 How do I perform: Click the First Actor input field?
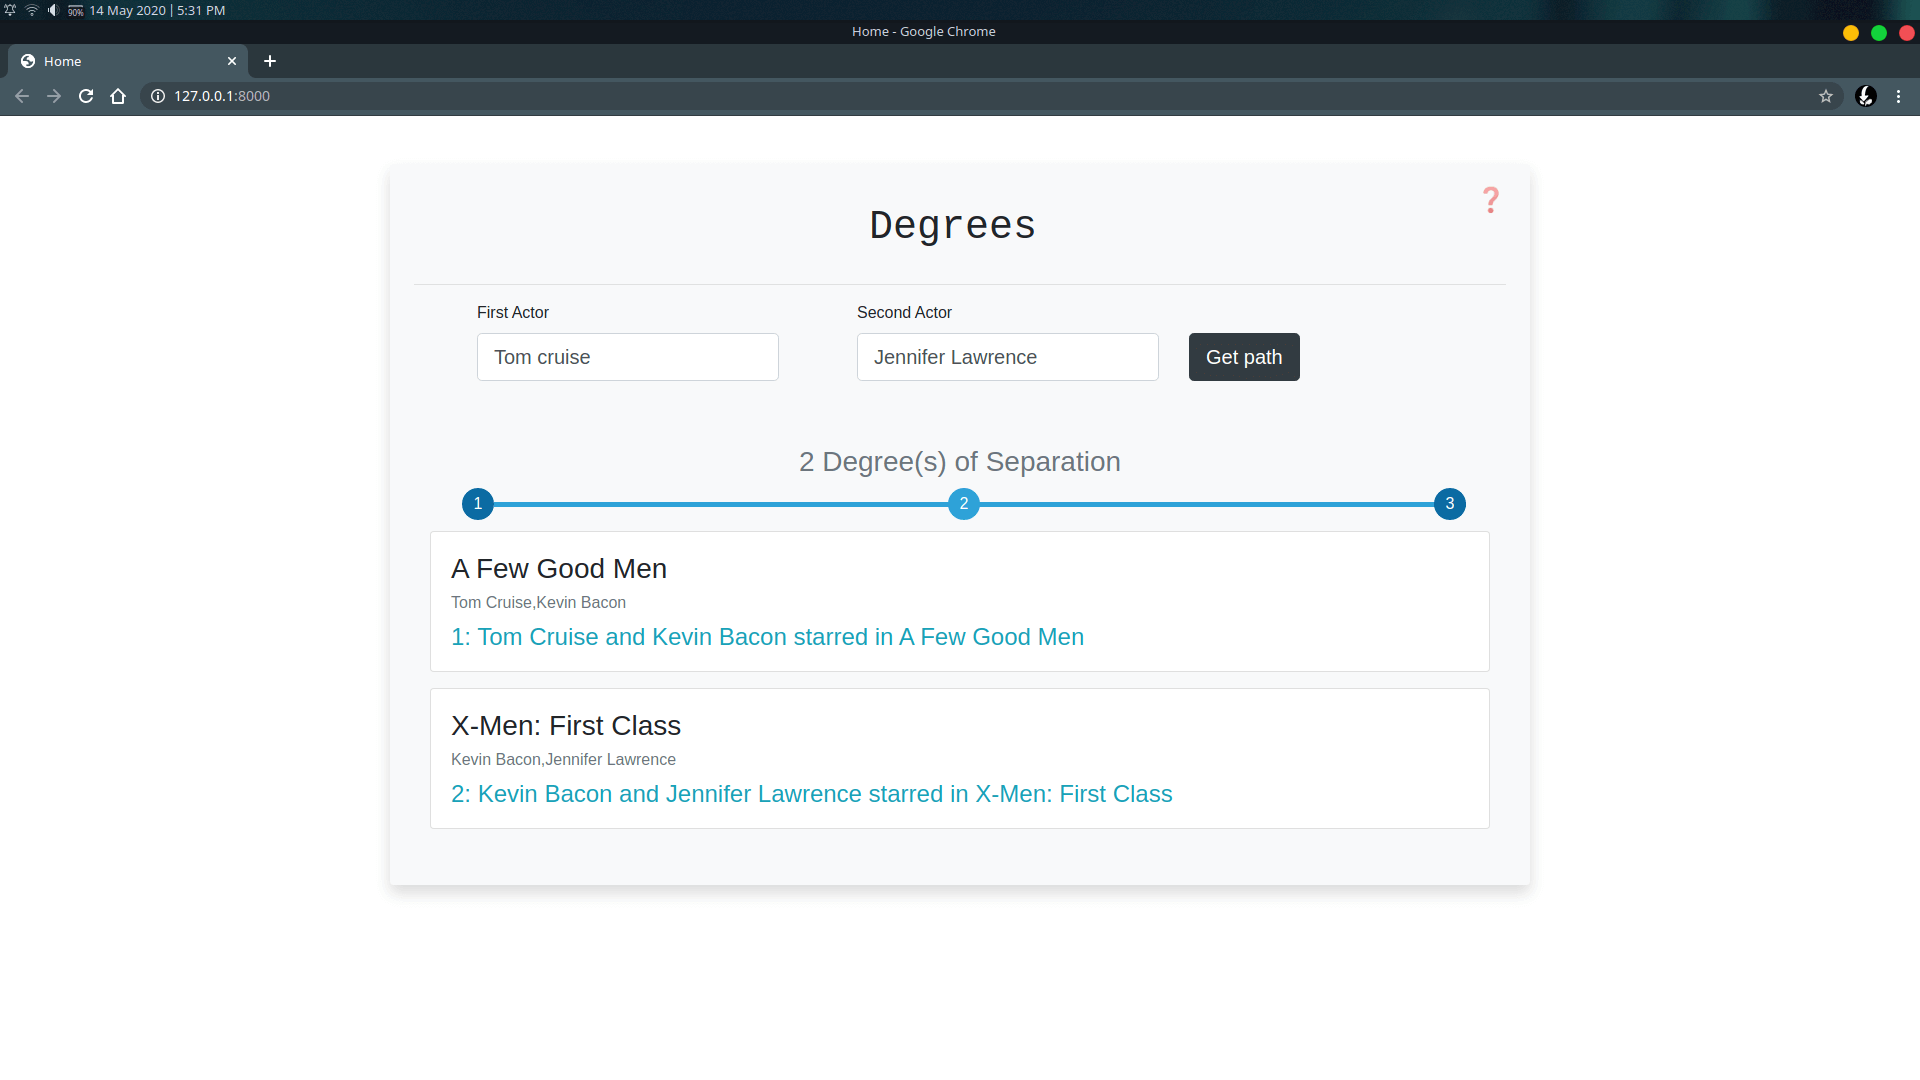[x=628, y=356]
